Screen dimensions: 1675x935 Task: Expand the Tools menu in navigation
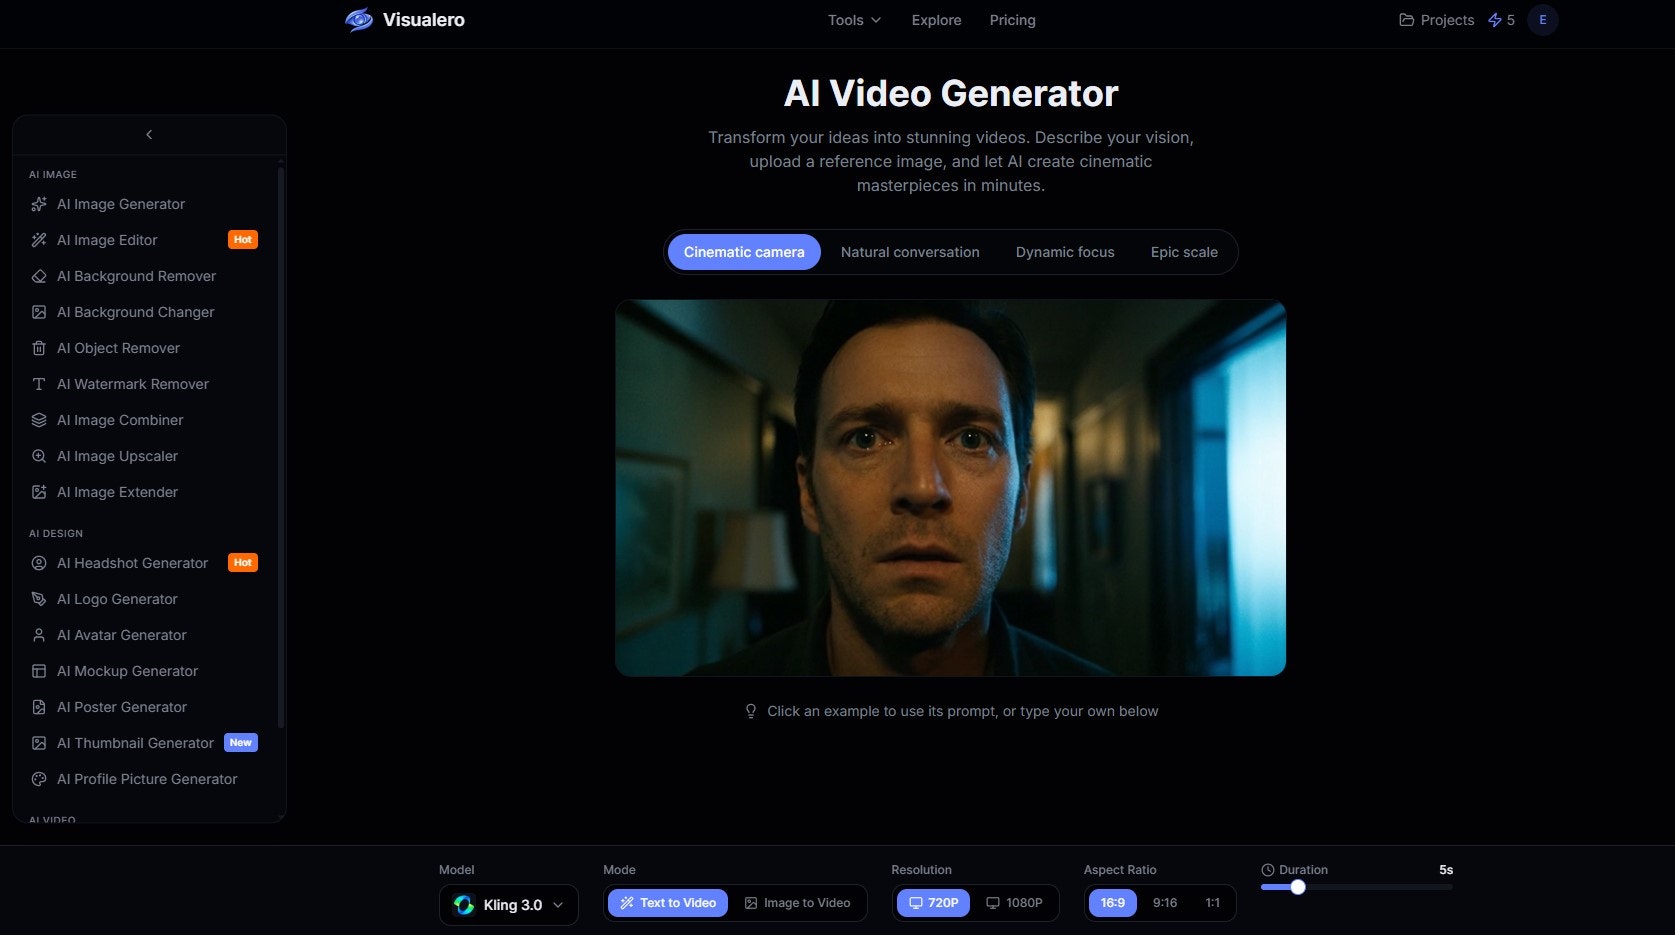tap(853, 20)
